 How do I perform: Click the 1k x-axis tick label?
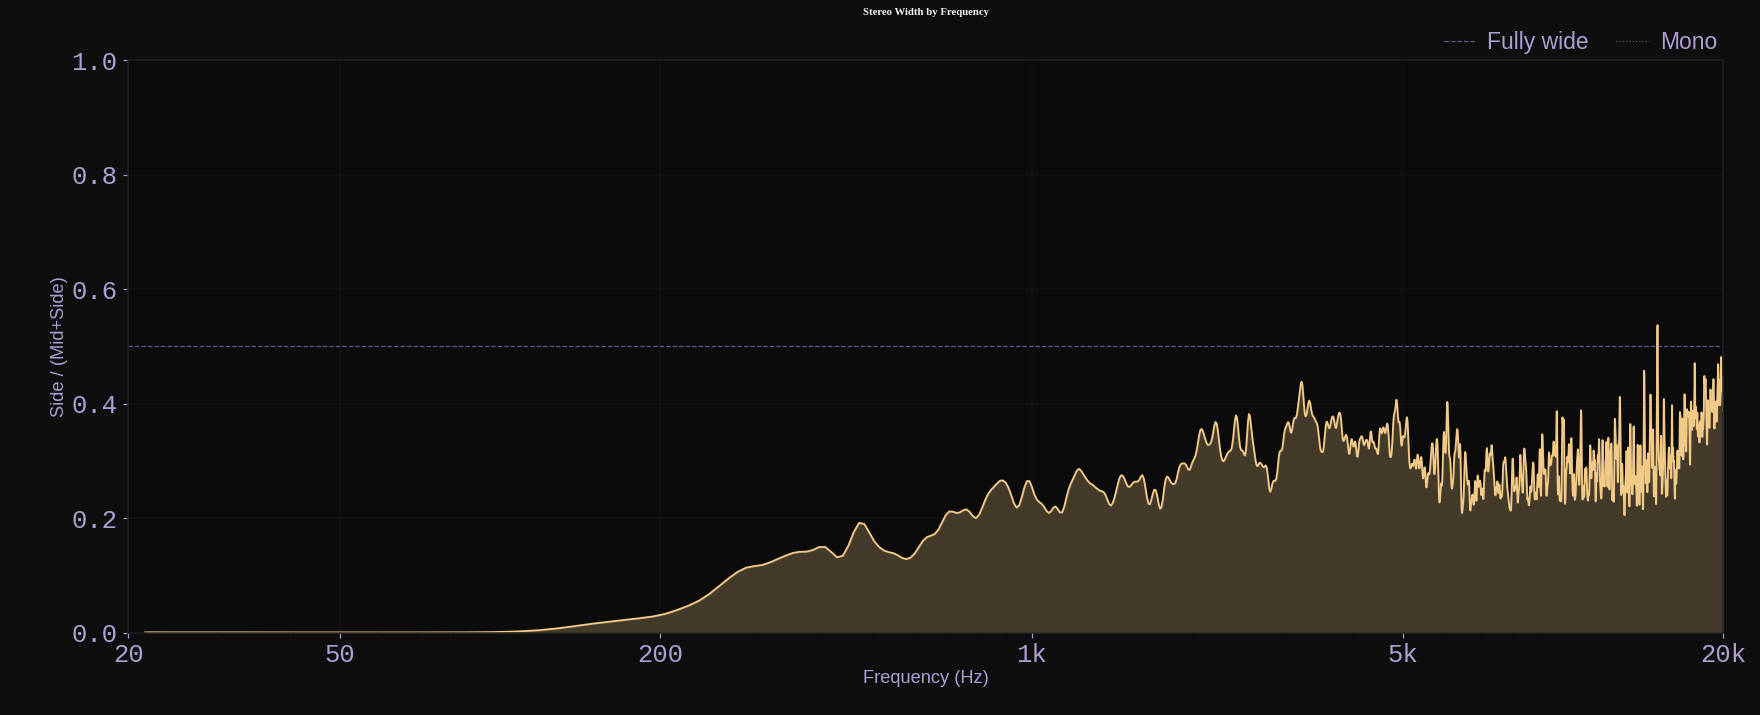1031,654
